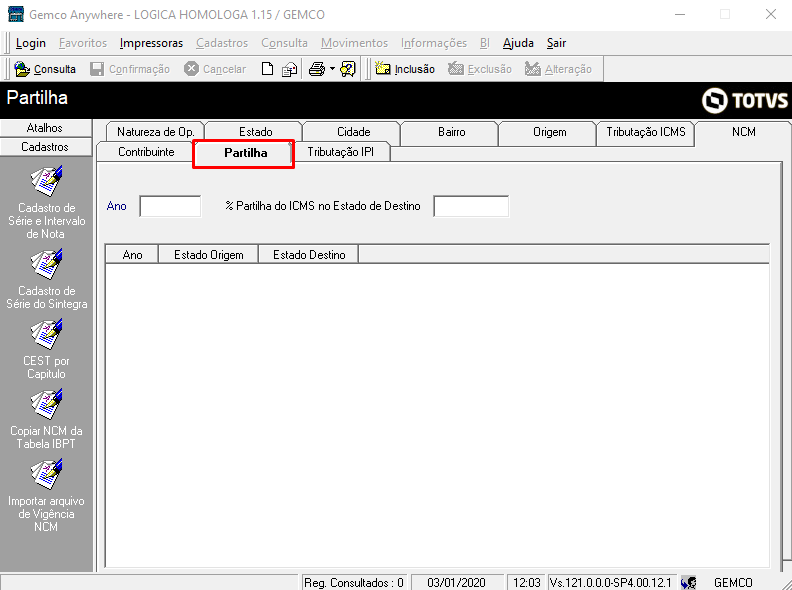Click the printer icon in toolbar
This screenshot has width=792, height=590.
click(x=317, y=69)
